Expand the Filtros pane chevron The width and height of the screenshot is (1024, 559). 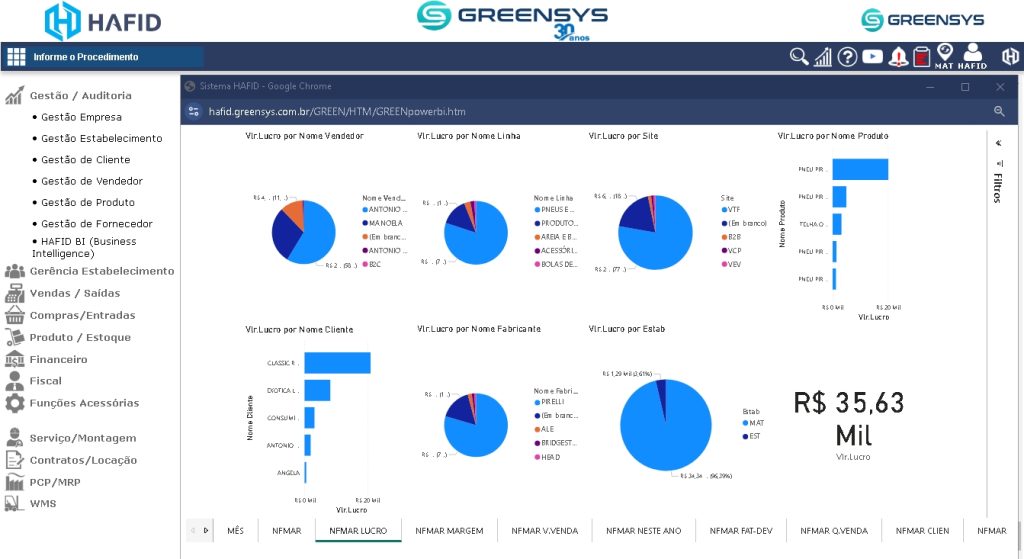click(x=997, y=143)
